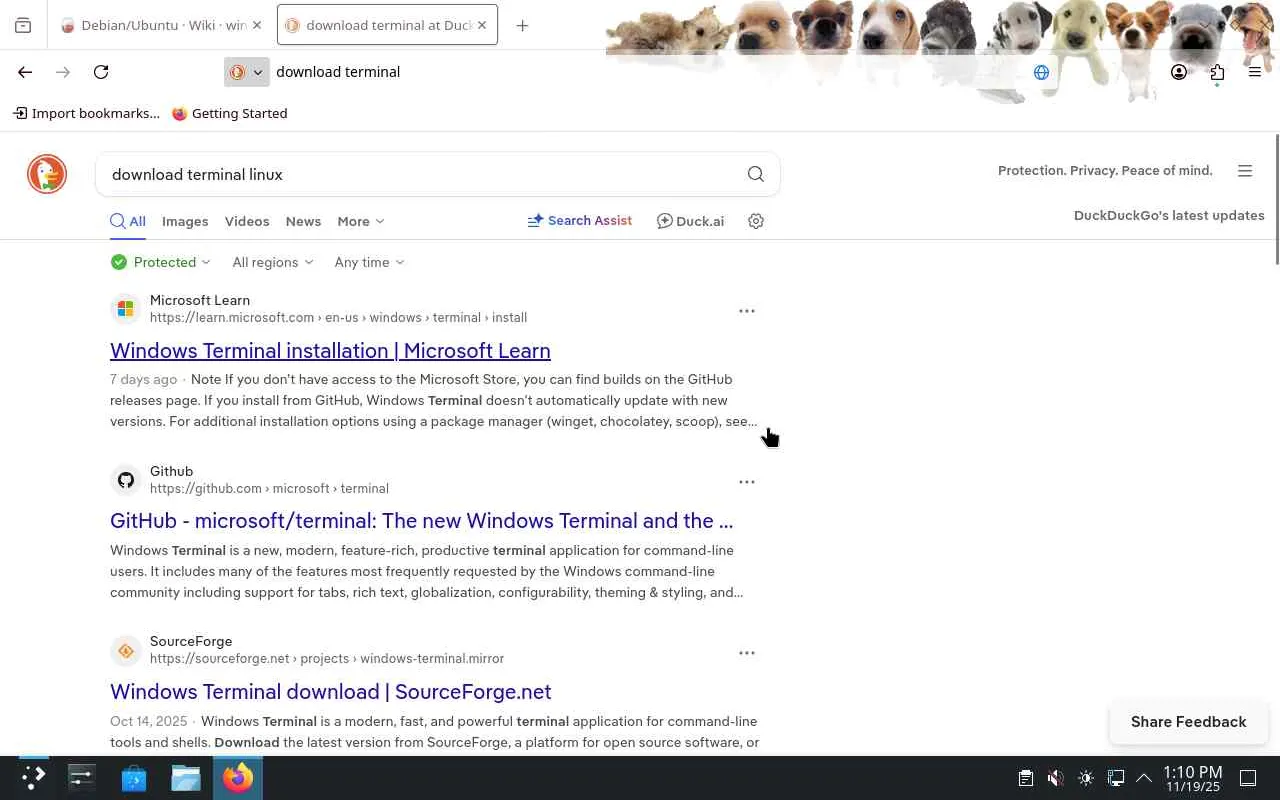Open the Firefox account icon
Viewport: 1280px width, 800px height.
[x=1179, y=72]
